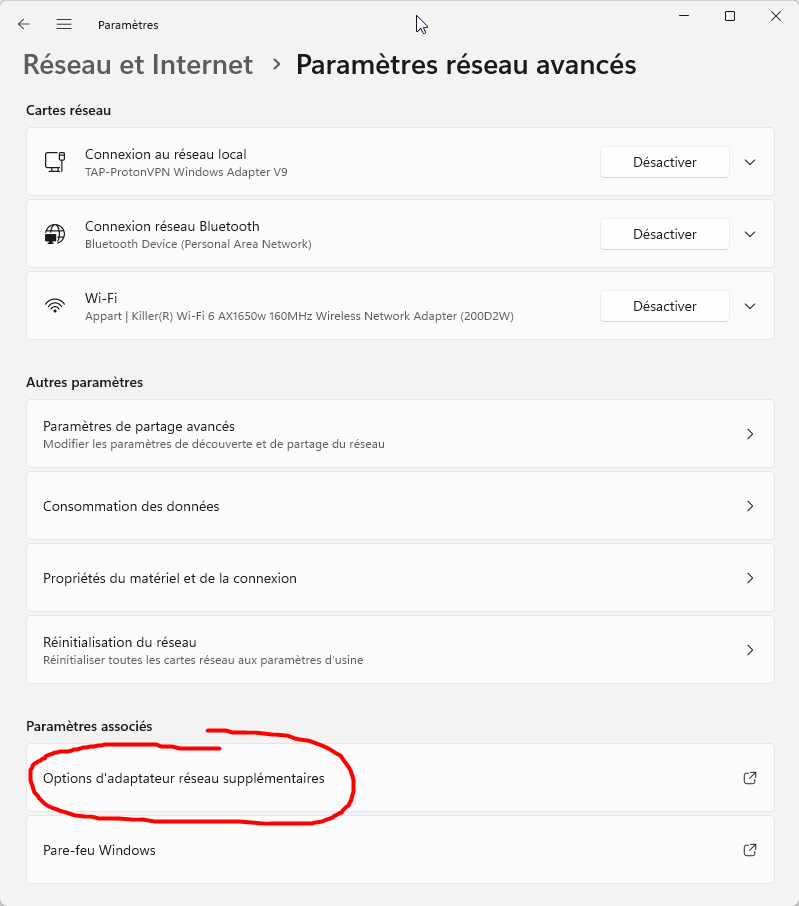
Task: Disable the Bluetooth network connection
Action: [x=664, y=234]
